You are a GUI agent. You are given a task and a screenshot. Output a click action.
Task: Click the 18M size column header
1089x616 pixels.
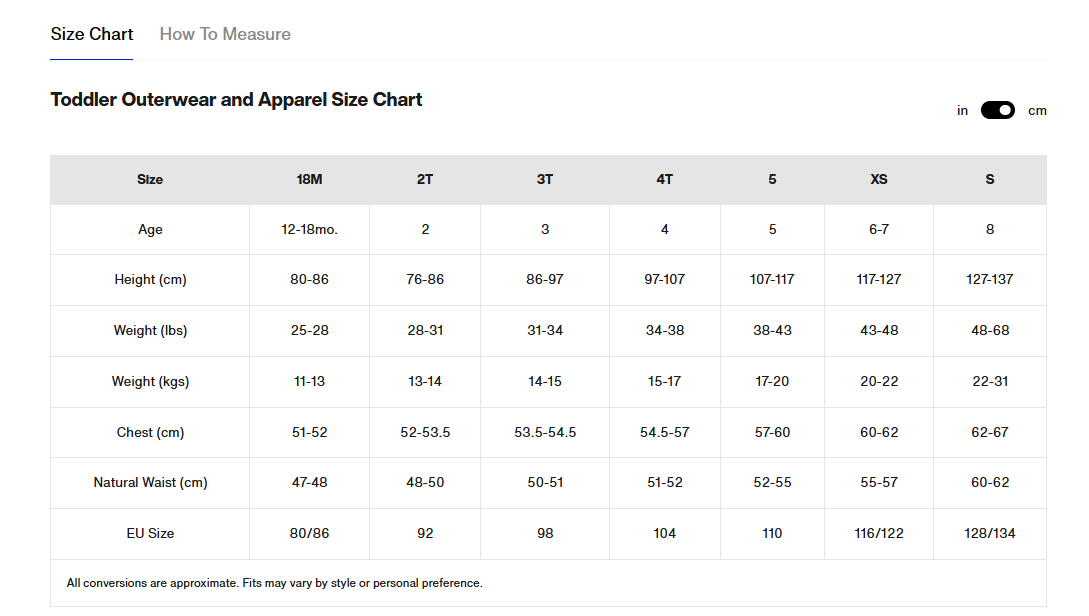coord(309,180)
